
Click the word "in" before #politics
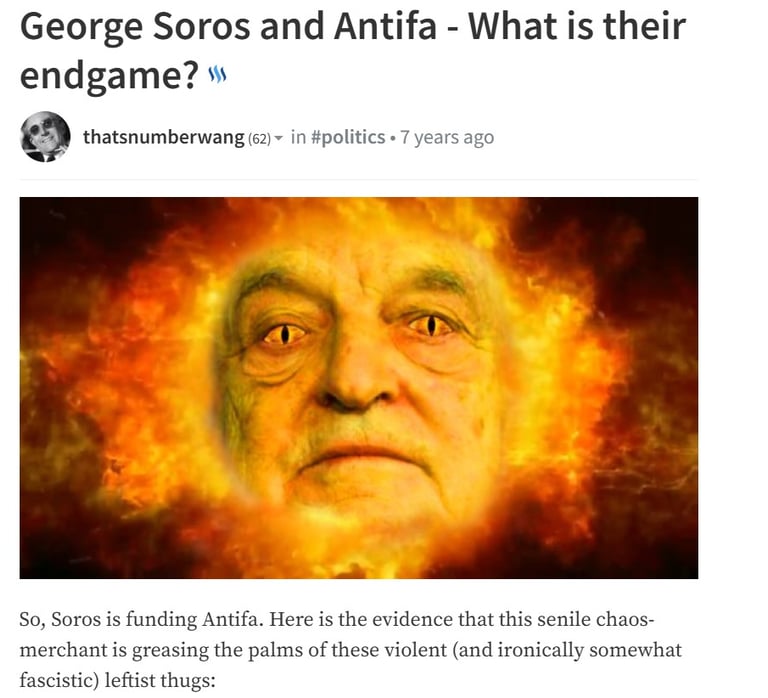pyautogui.click(x=298, y=138)
